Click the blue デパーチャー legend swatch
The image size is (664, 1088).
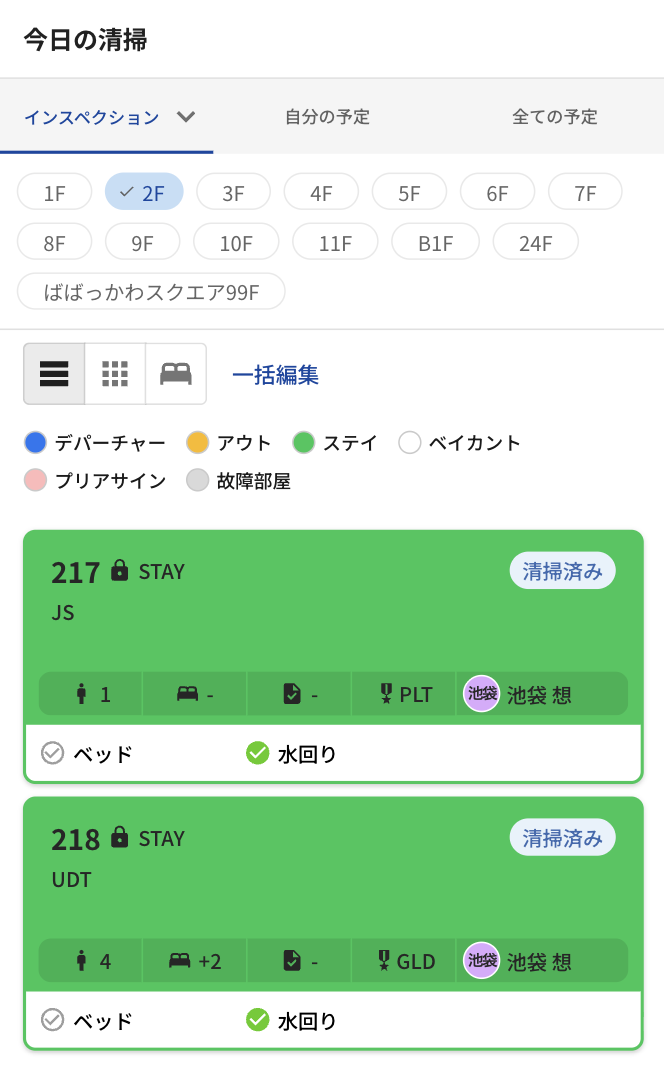(35, 442)
